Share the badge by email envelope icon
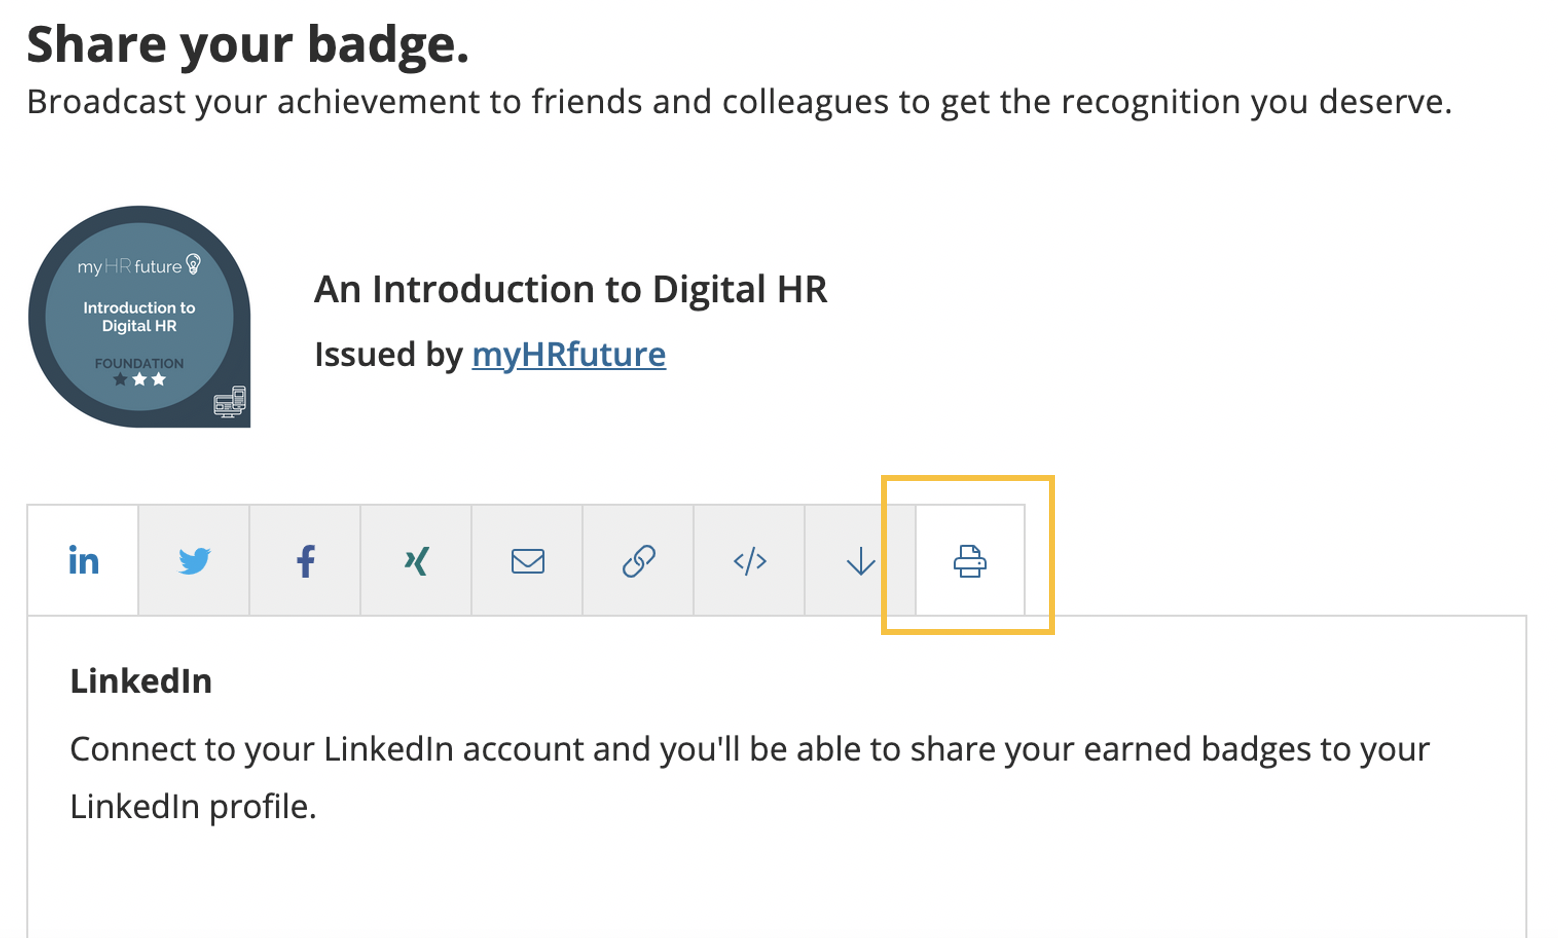 click(527, 560)
